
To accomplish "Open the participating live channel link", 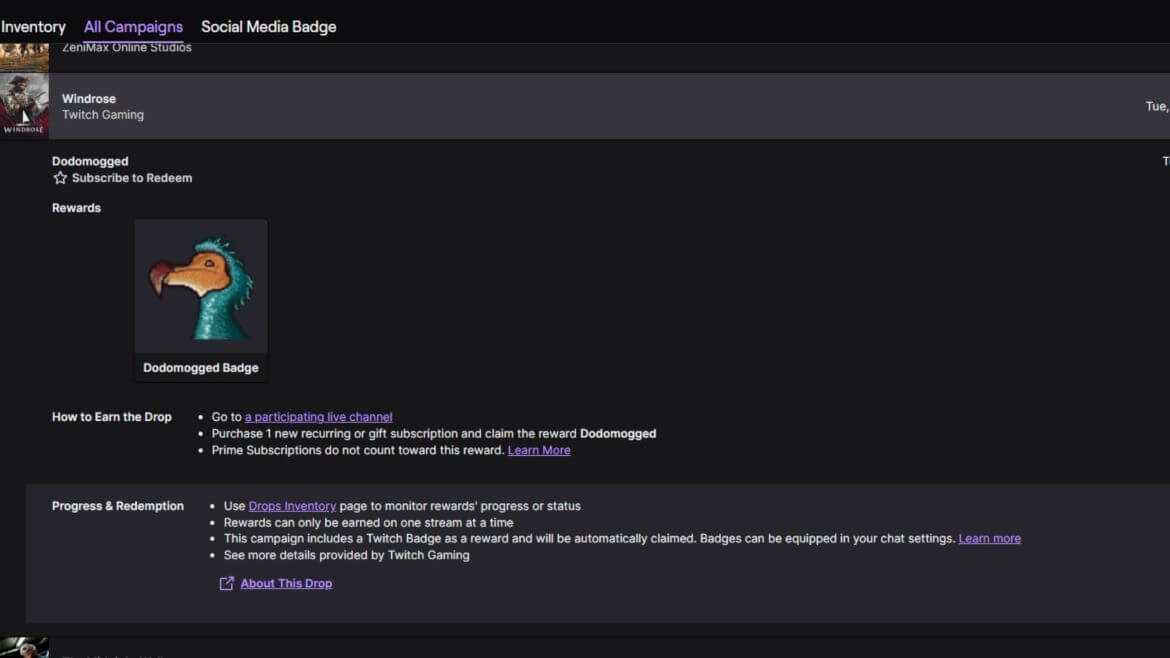I will click(x=318, y=417).
